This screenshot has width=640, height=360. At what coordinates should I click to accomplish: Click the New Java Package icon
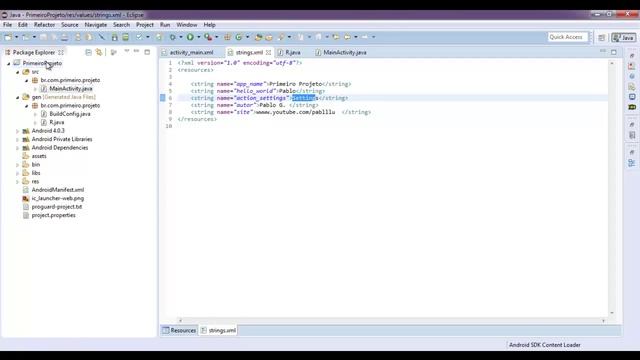227,37
